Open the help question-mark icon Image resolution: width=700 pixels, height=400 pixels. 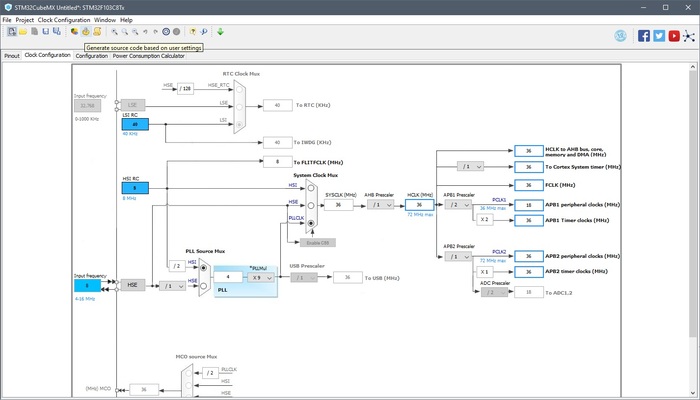click(193, 32)
